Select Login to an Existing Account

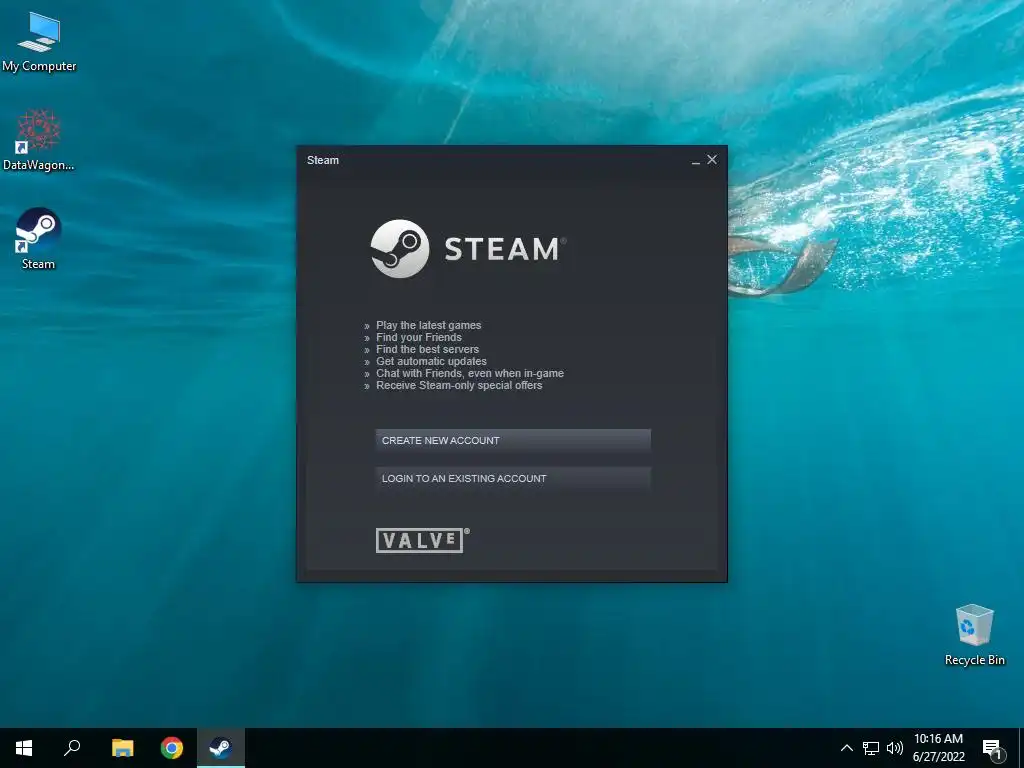coord(513,478)
